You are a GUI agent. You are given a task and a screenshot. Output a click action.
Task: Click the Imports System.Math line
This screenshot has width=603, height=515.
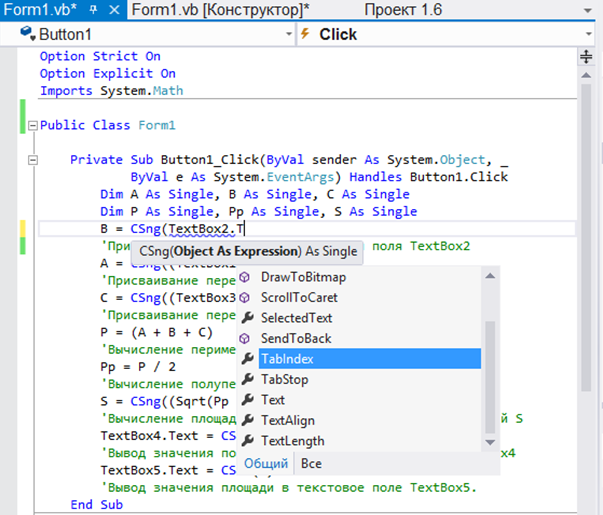click(x=112, y=91)
